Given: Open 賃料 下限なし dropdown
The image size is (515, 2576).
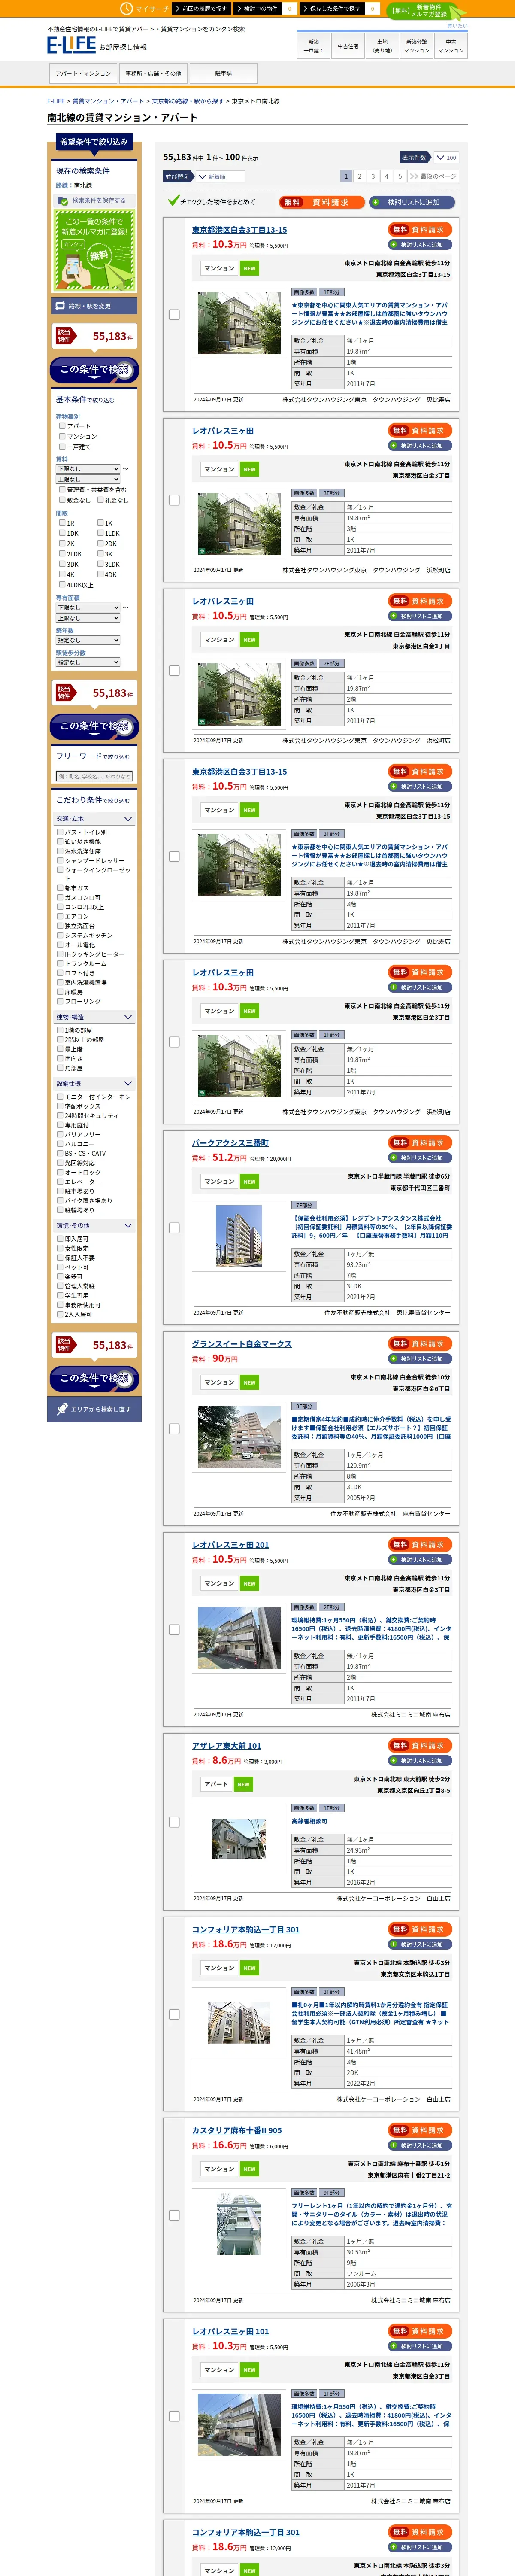Looking at the screenshot, I should pos(88,469).
